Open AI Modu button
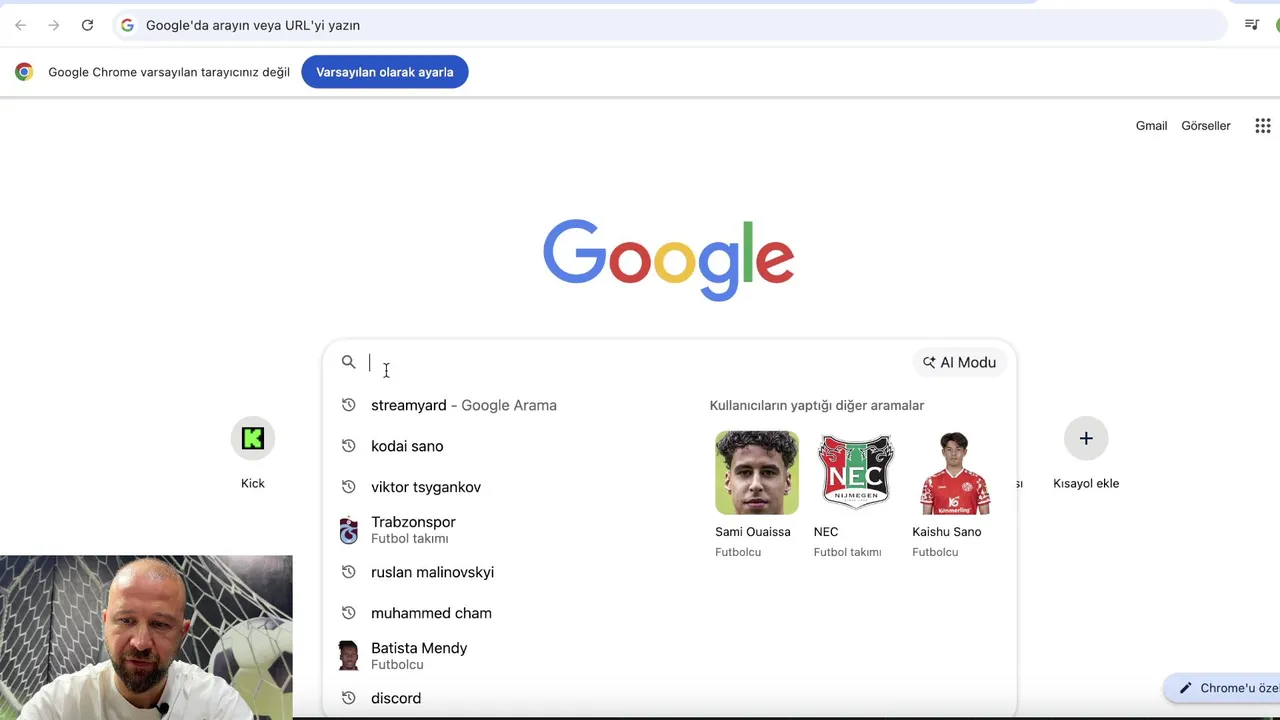Screen dimensions: 1280x720 pos(960,362)
